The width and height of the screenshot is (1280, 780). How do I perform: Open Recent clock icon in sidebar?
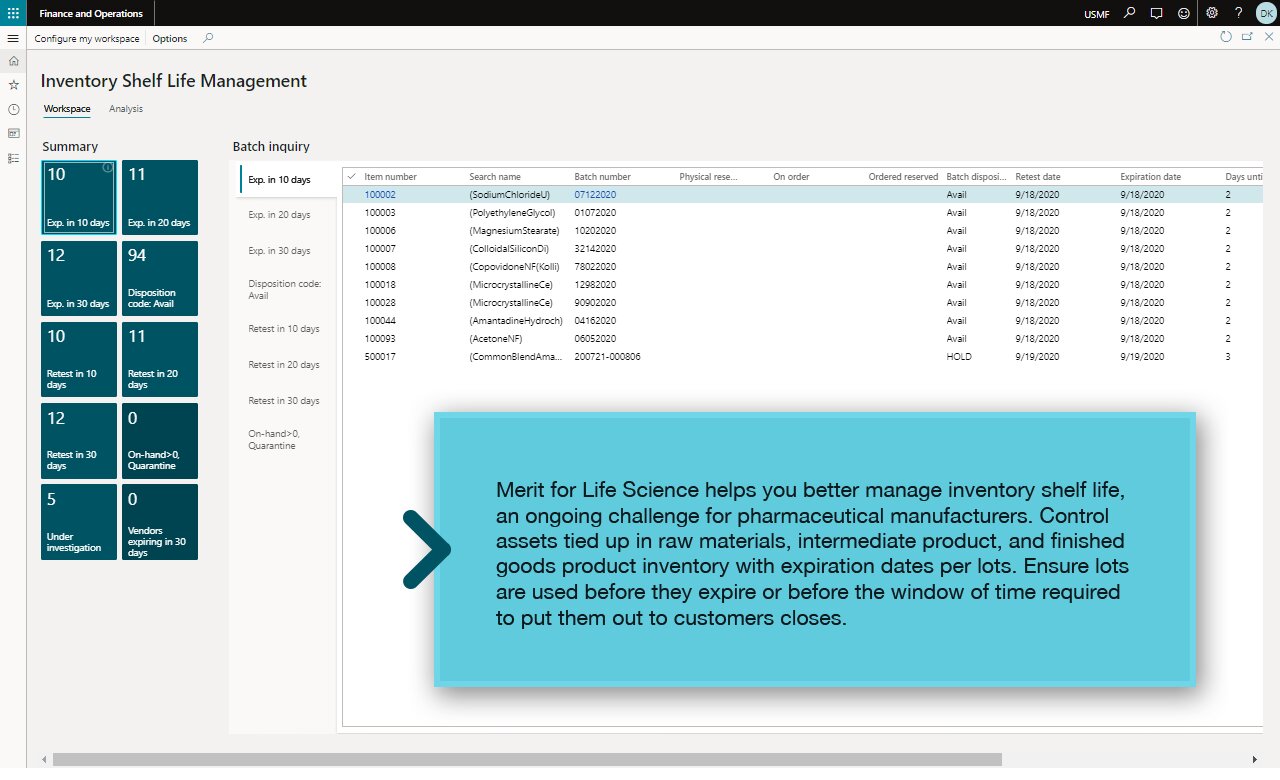[x=13, y=109]
